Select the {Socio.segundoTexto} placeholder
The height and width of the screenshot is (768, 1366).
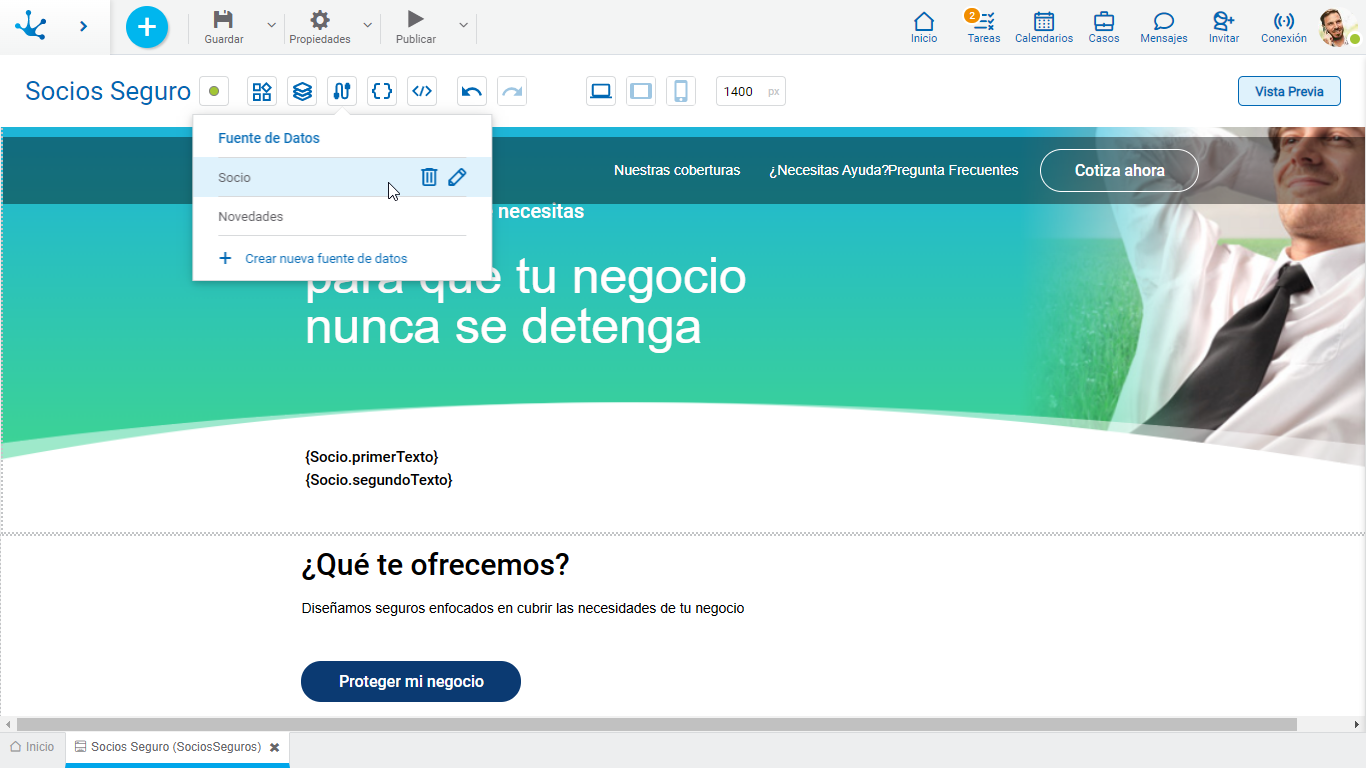379,480
